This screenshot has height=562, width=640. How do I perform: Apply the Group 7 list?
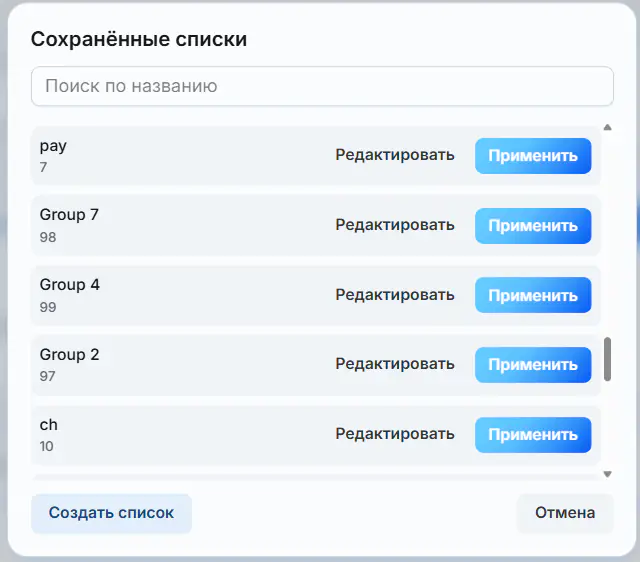point(533,226)
